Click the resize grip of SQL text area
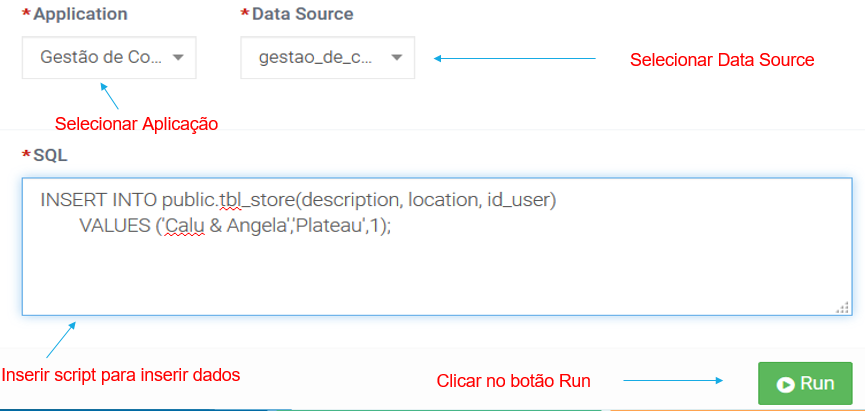The width and height of the screenshot is (865, 411). tap(842, 307)
